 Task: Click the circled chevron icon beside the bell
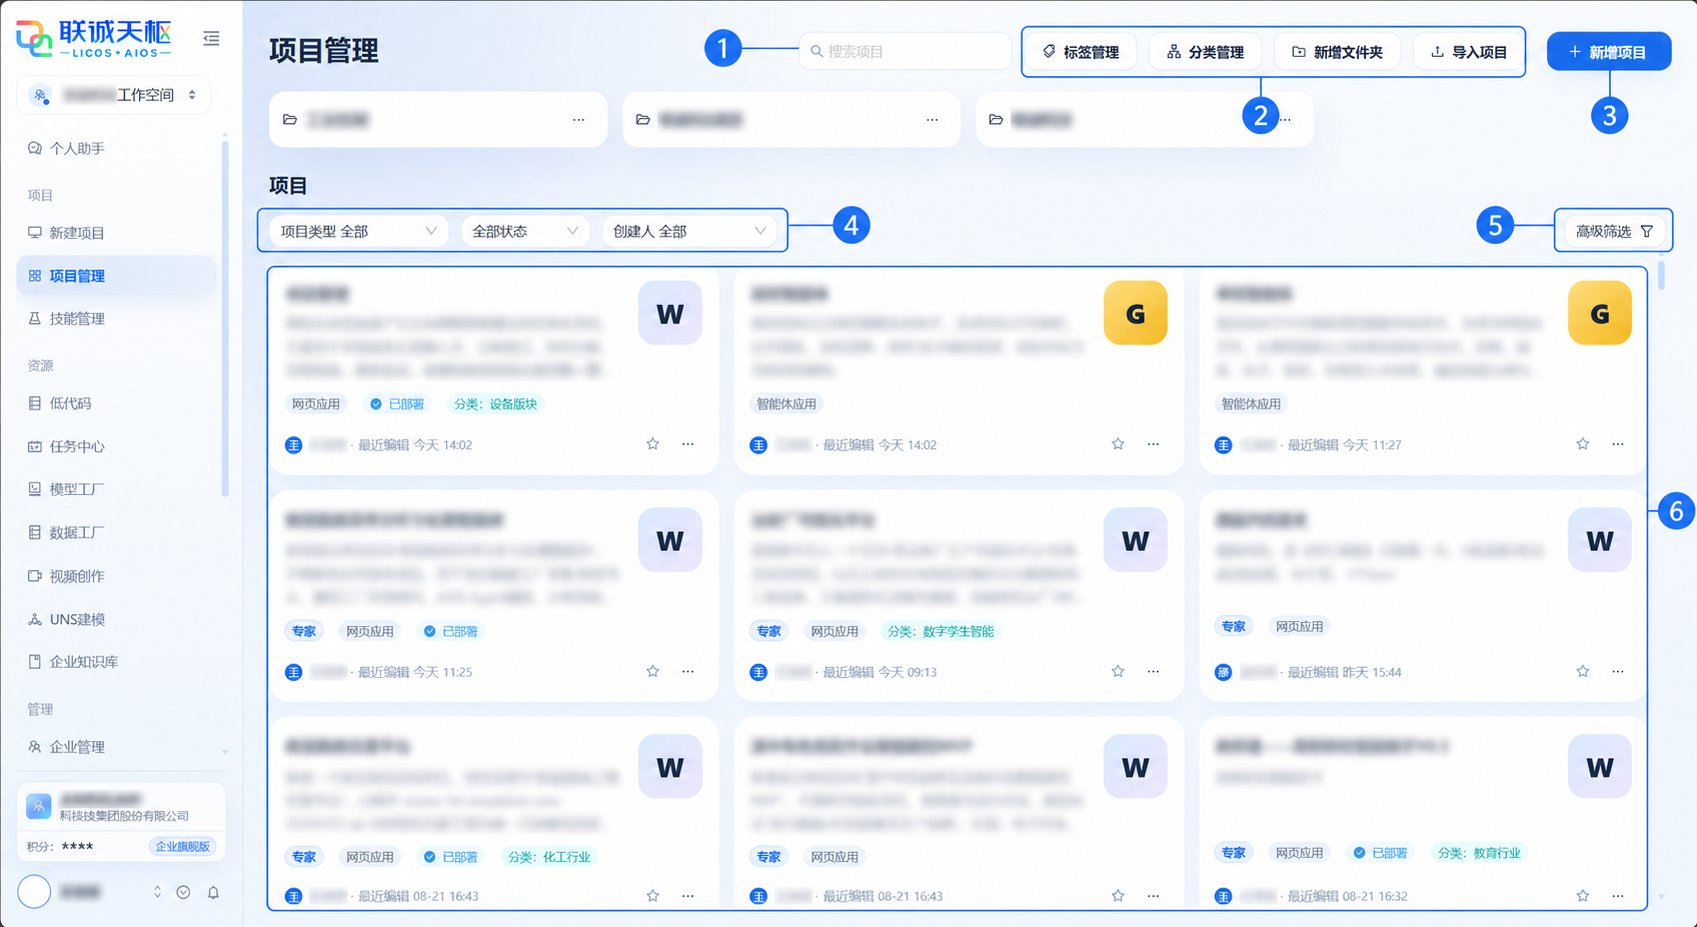tap(183, 892)
